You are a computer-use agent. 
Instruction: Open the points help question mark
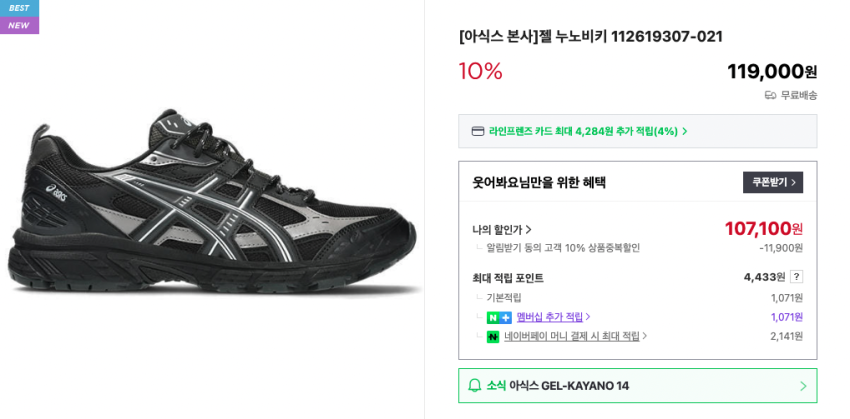[796, 277]
